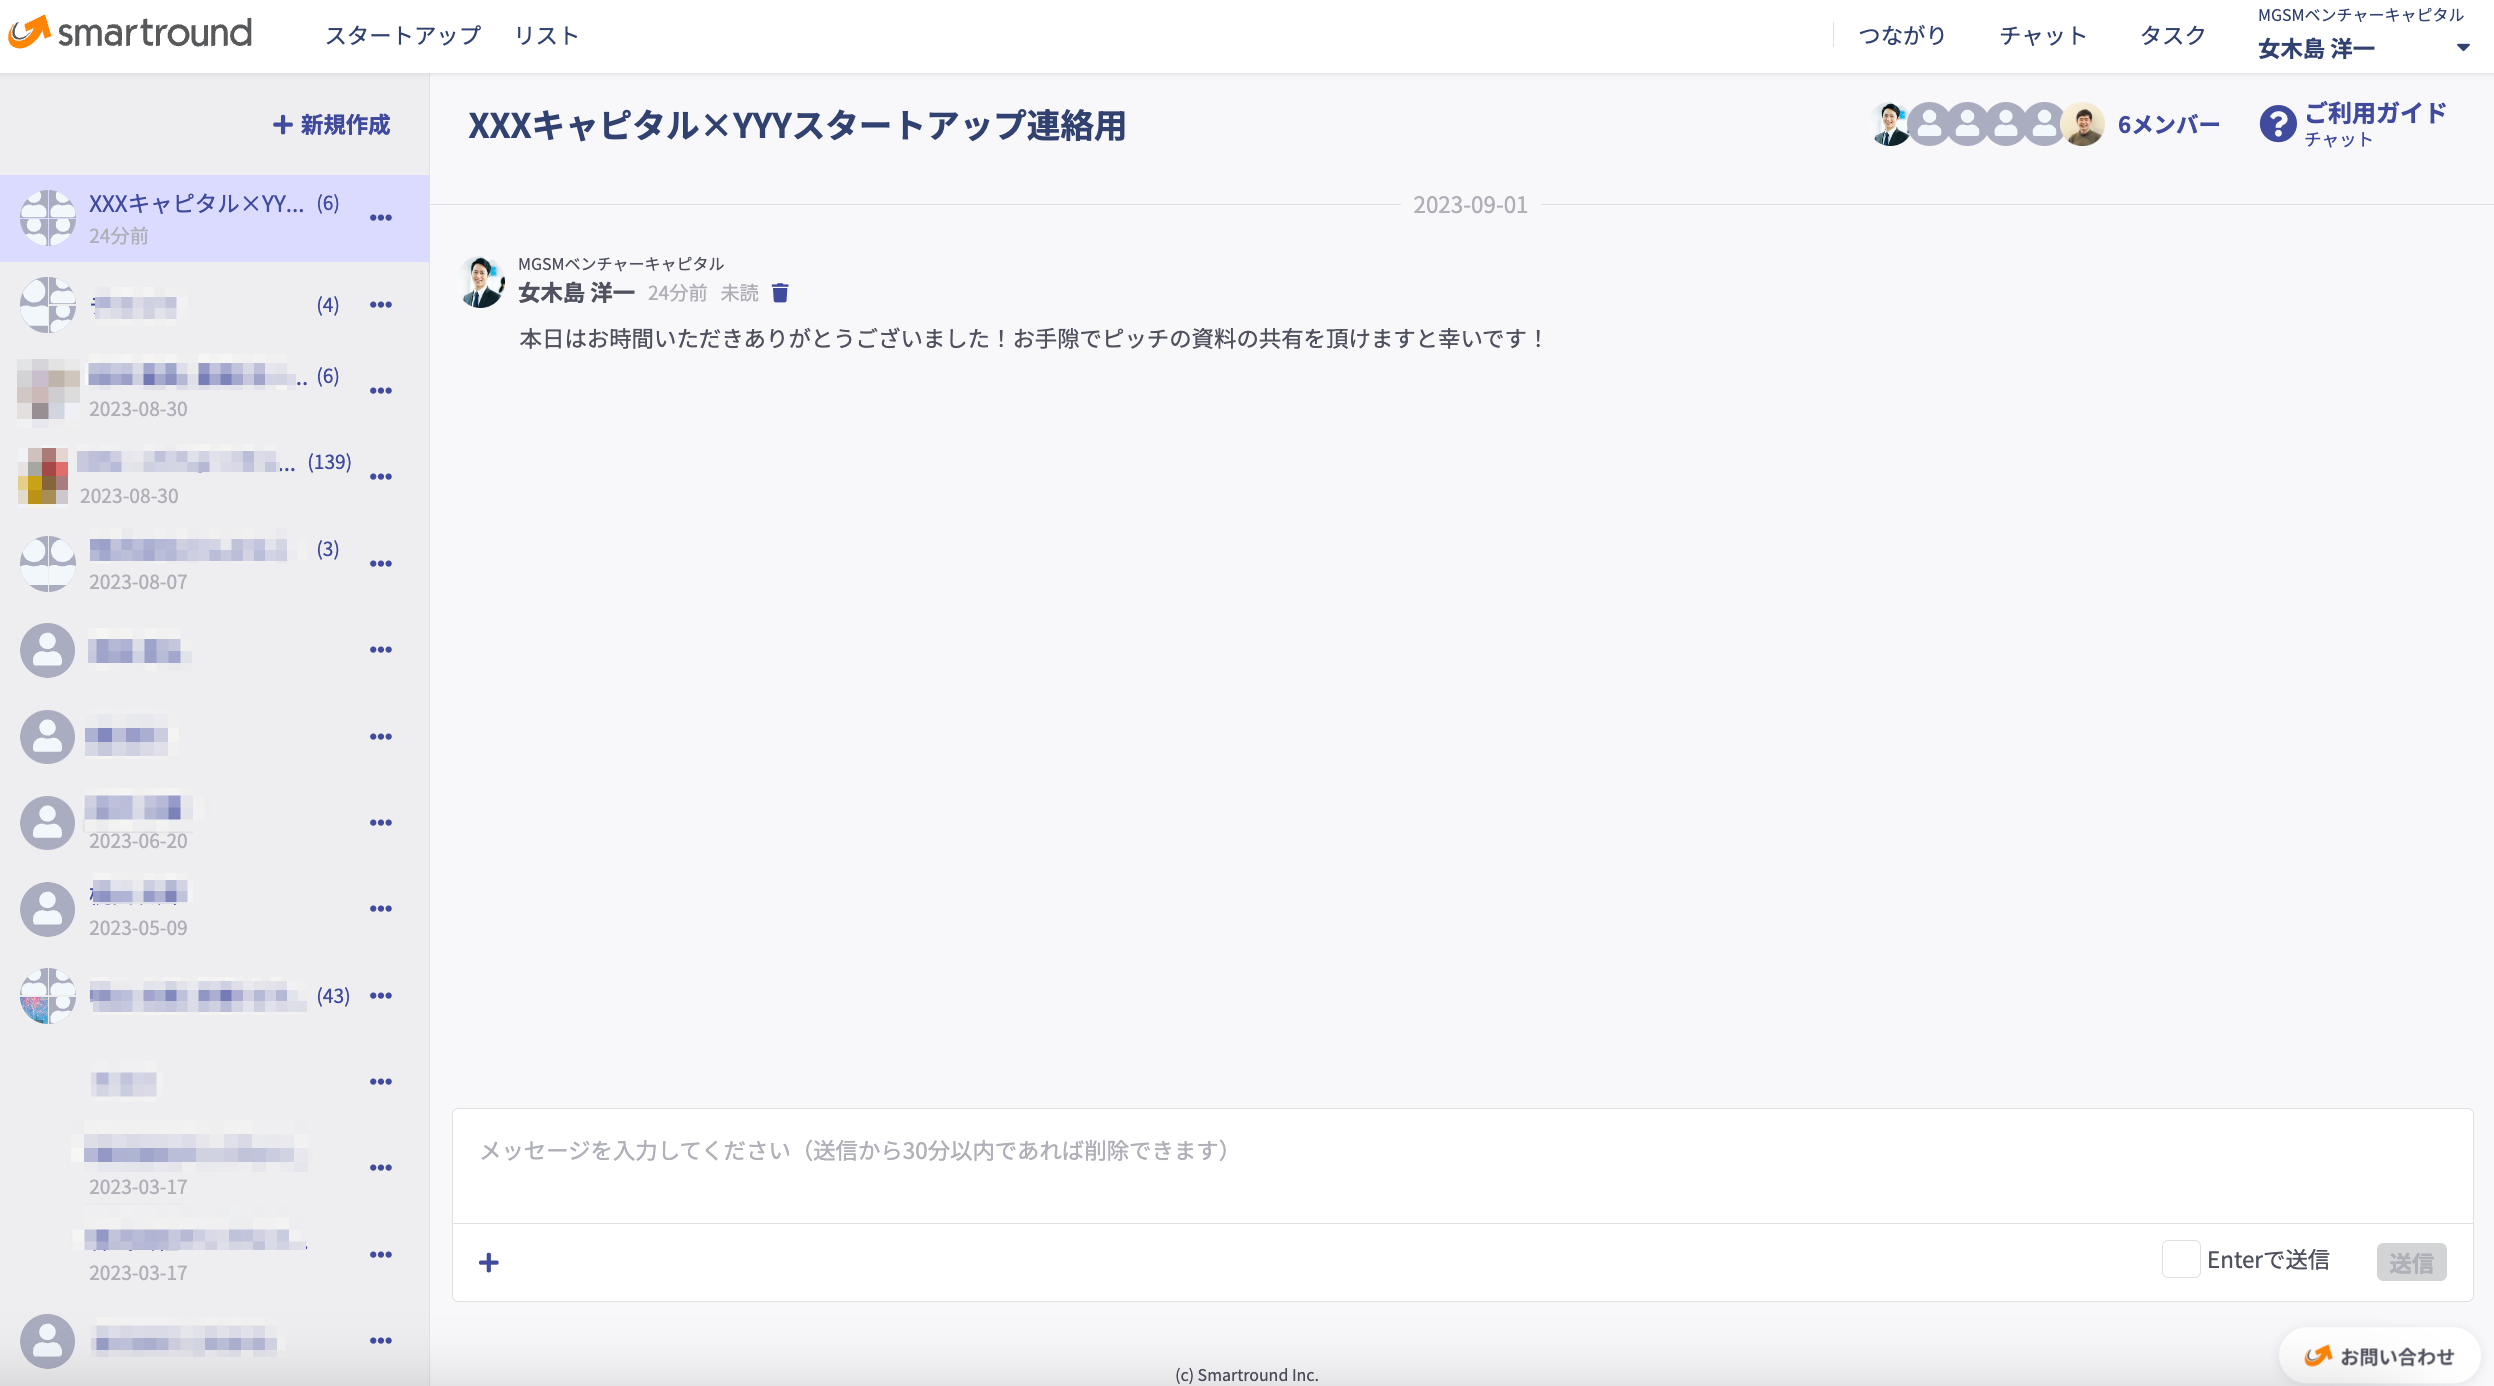Click the smartround logo
Screen dimensions: 2494x1386
click(x=130, y=33)
